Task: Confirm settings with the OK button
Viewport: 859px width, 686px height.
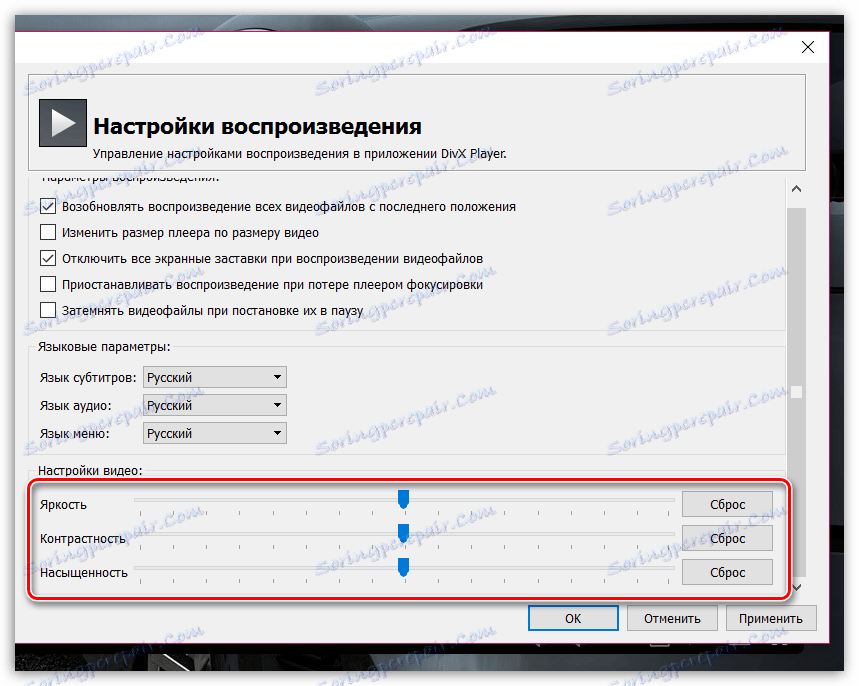Action: click(573, 617)
